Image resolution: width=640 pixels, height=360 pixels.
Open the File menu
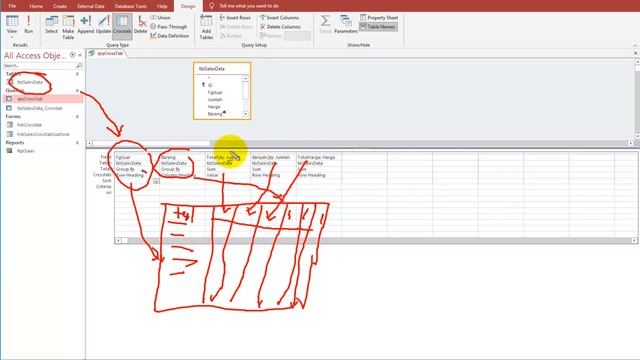click(x=12, y=6)
